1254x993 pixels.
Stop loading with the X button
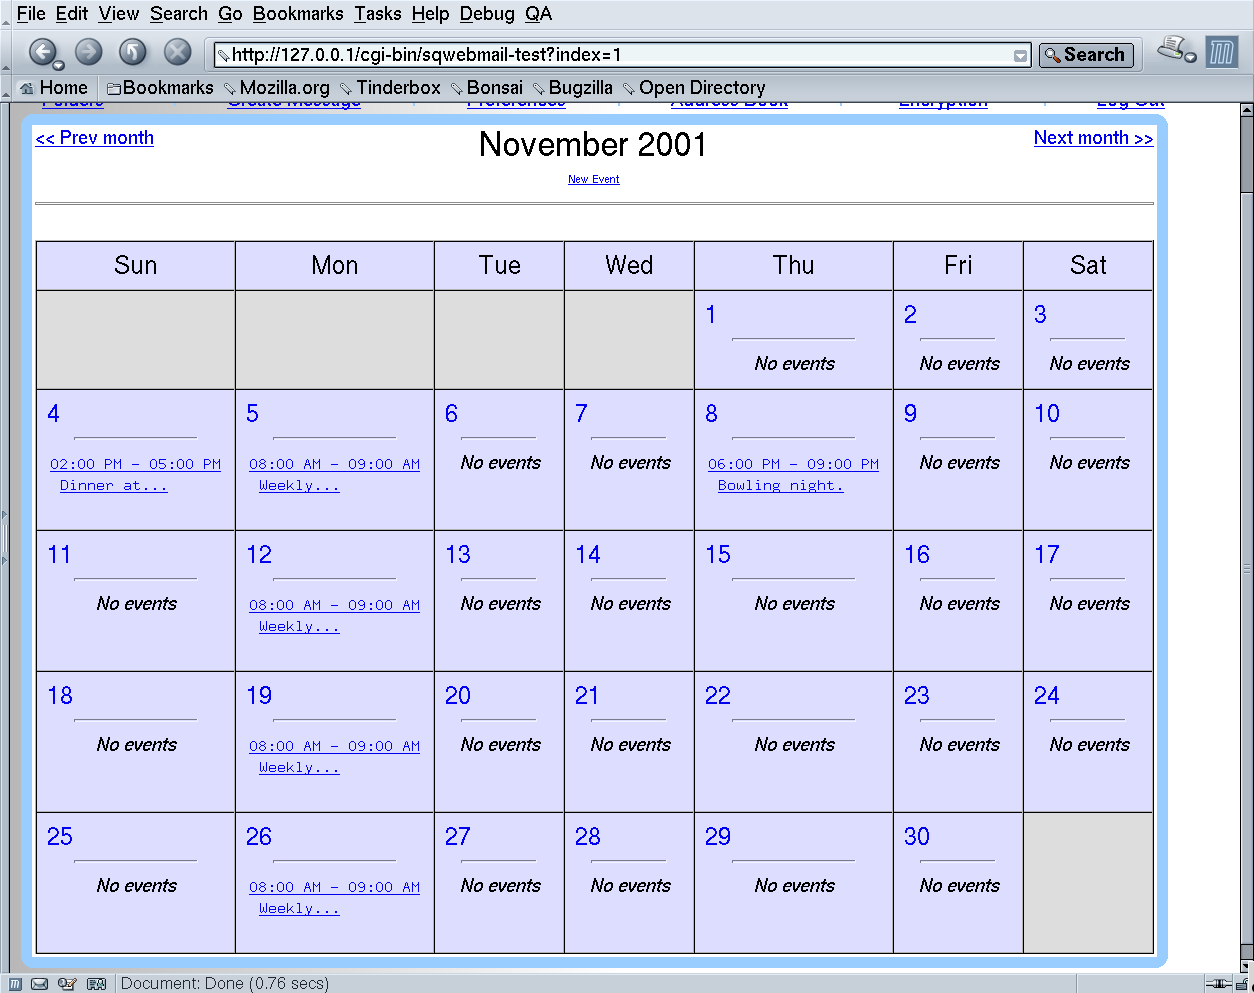point(177,52)
